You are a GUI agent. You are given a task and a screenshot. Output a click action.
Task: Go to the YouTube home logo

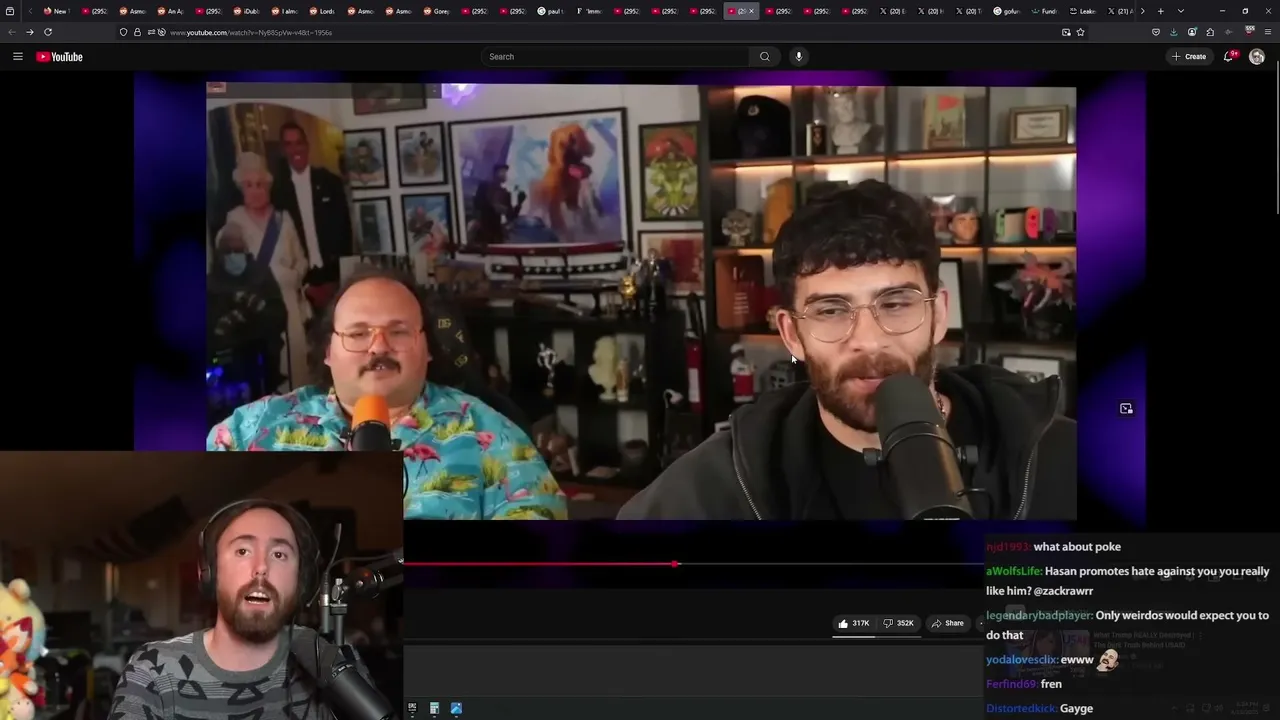click(60, 57)
